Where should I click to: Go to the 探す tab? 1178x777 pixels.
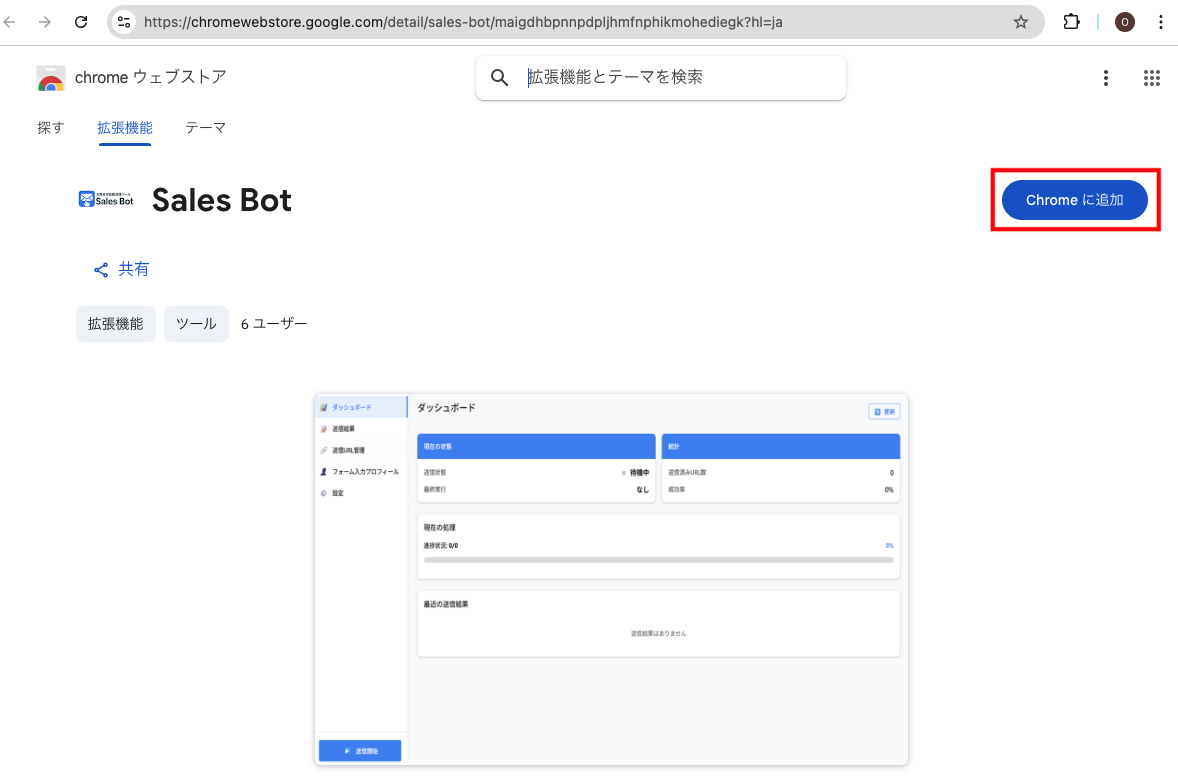(x=50, y=128)
